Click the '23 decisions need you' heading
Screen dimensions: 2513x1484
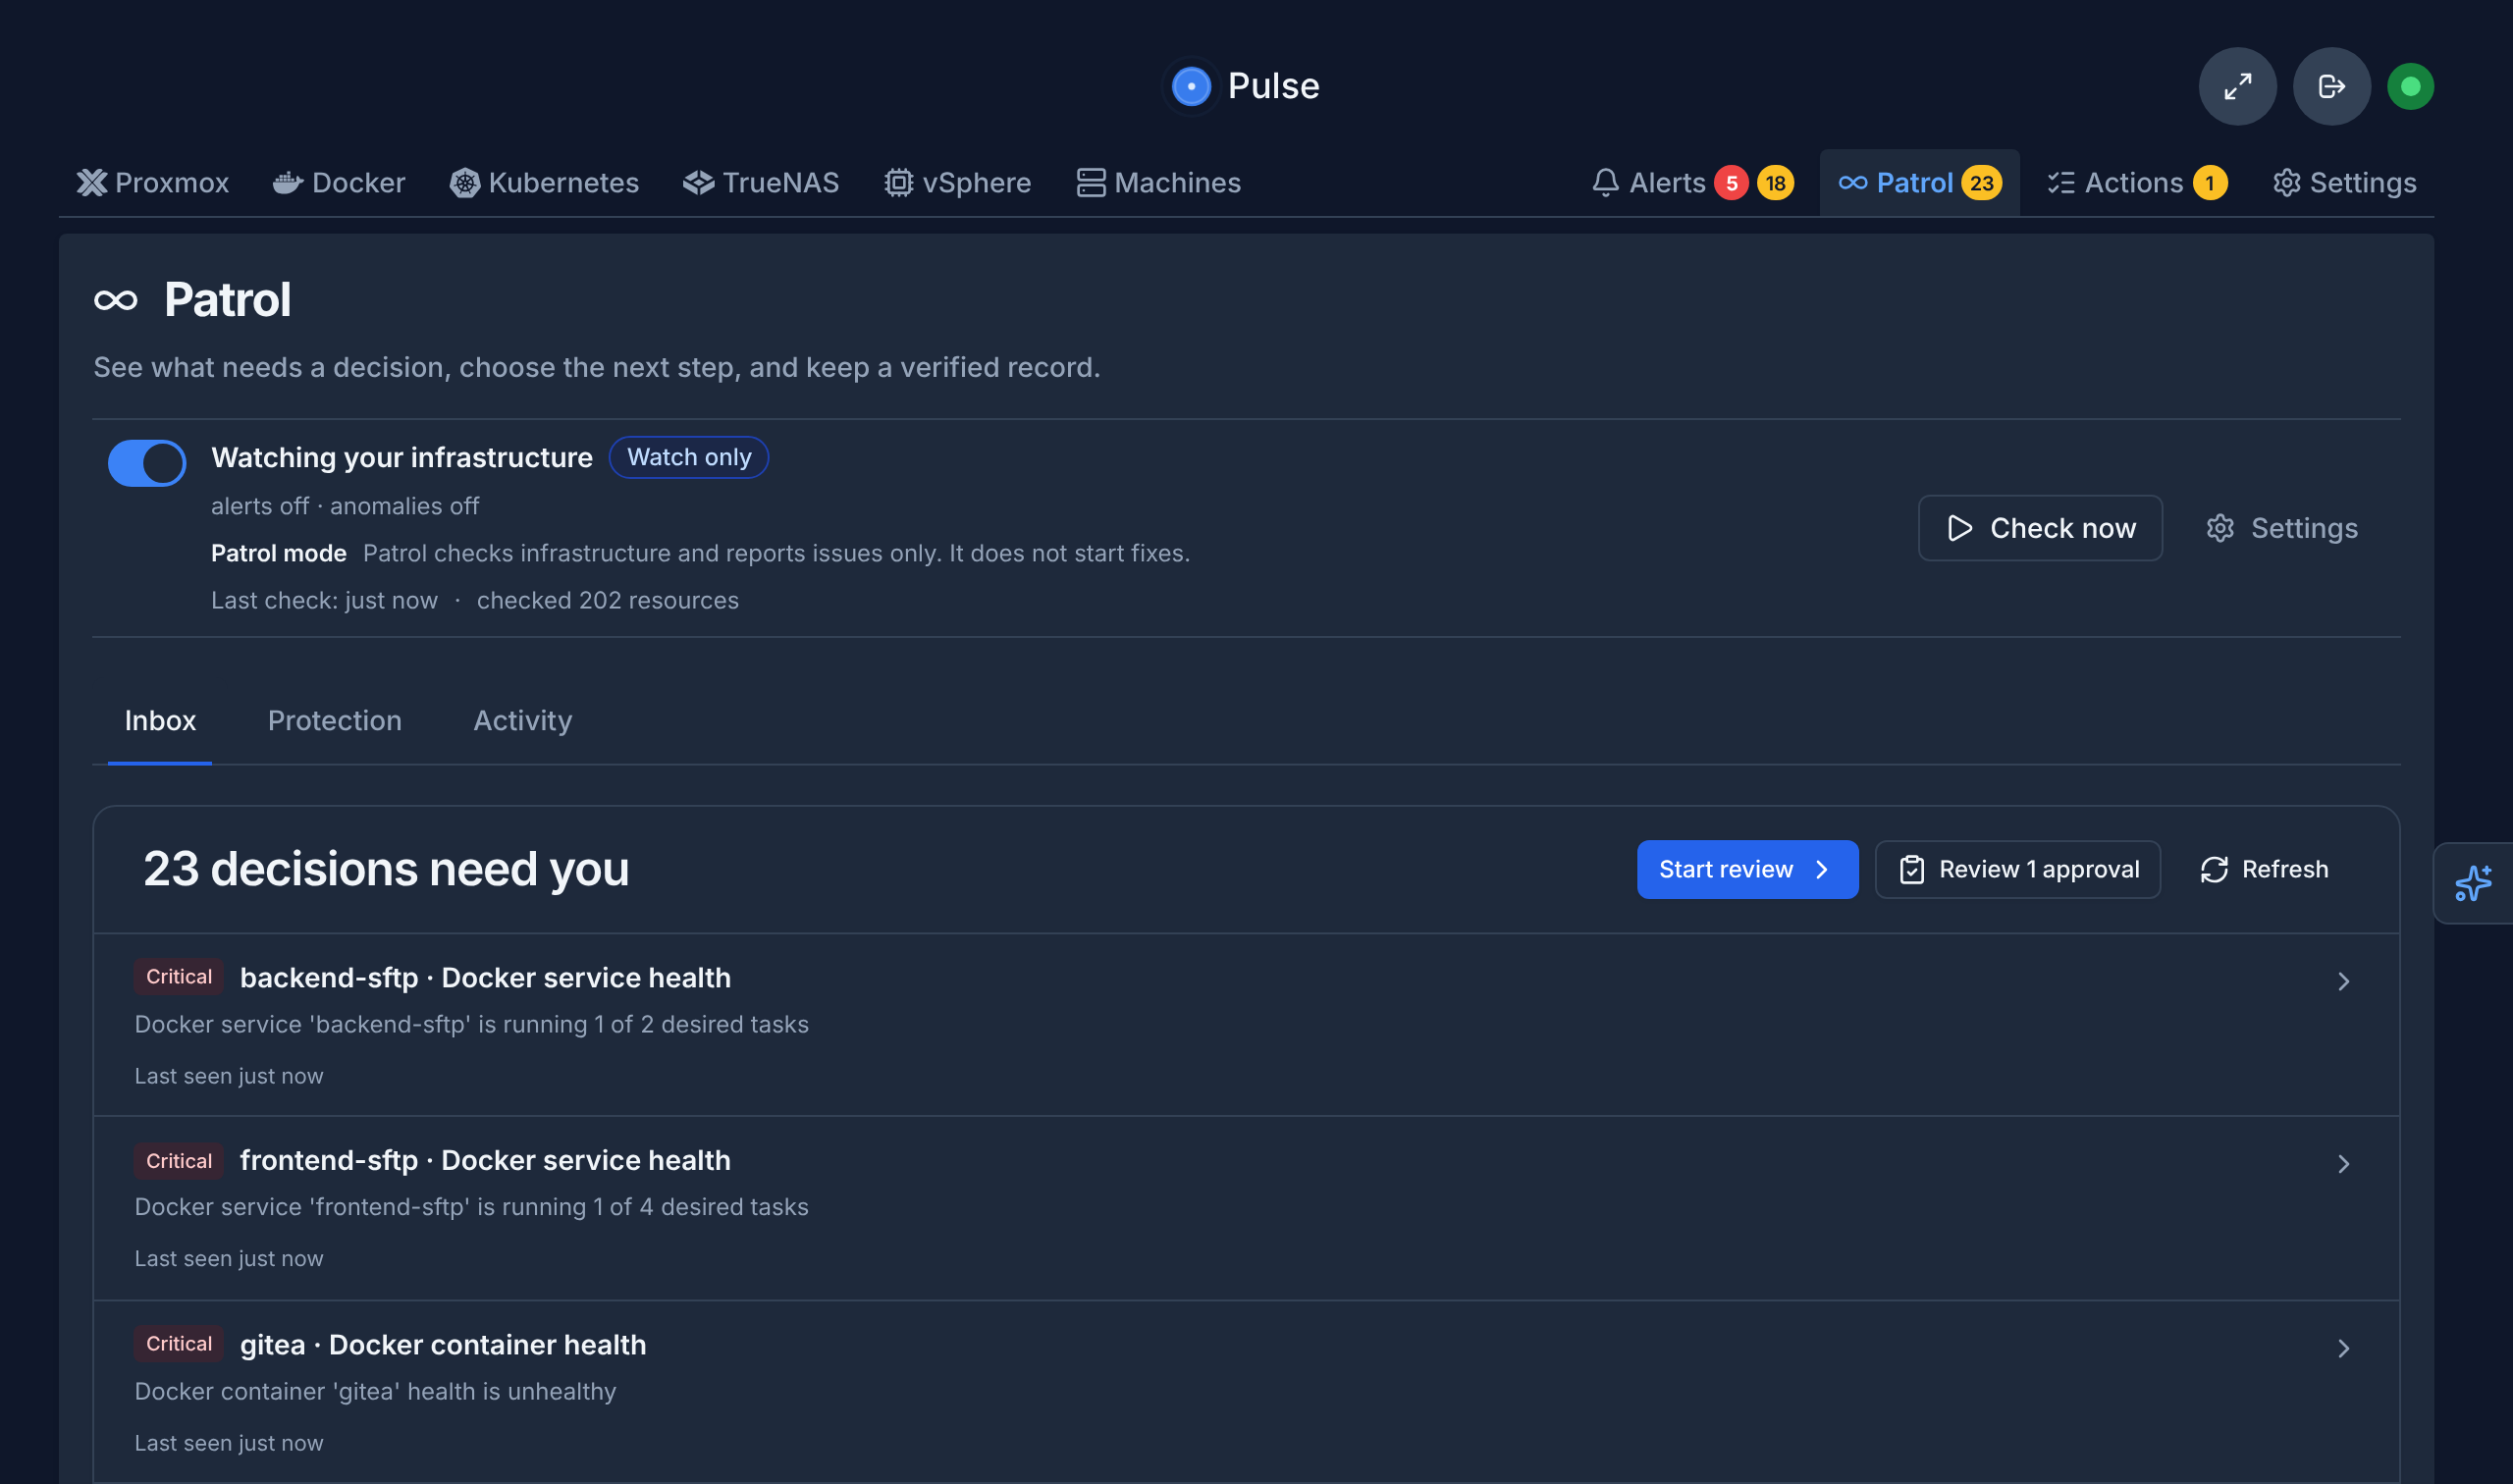tap(386, 869)
